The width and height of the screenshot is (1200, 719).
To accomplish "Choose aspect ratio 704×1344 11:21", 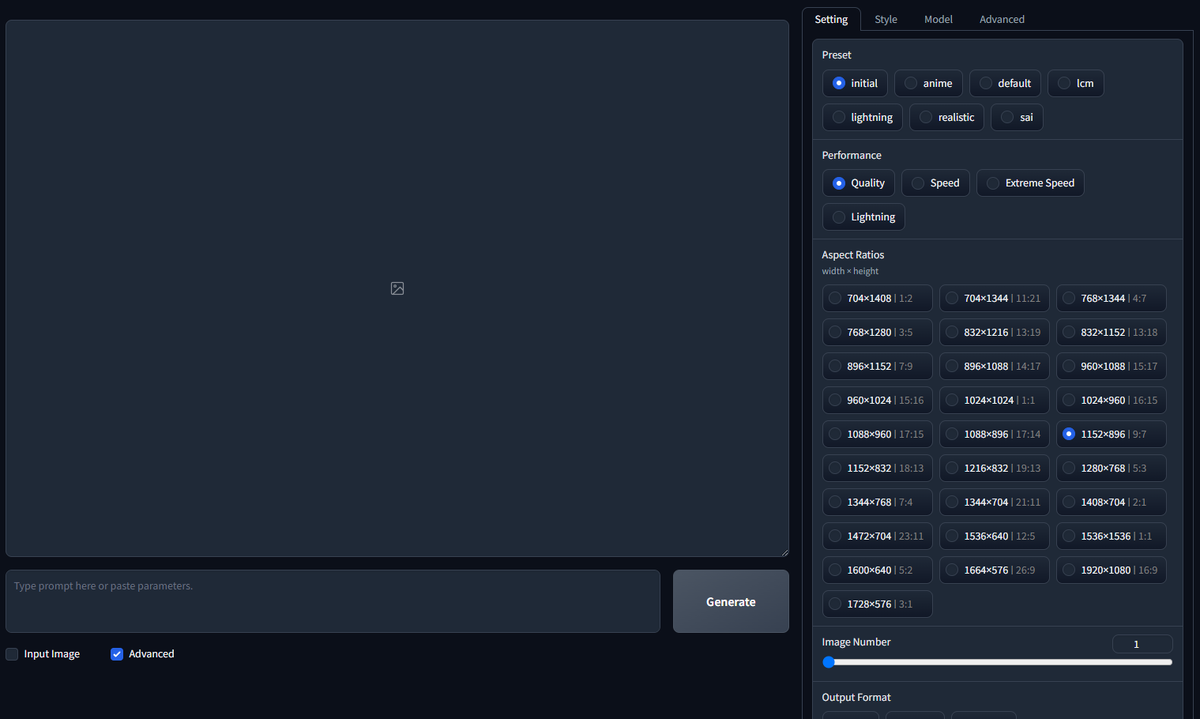I will (994, 298).
